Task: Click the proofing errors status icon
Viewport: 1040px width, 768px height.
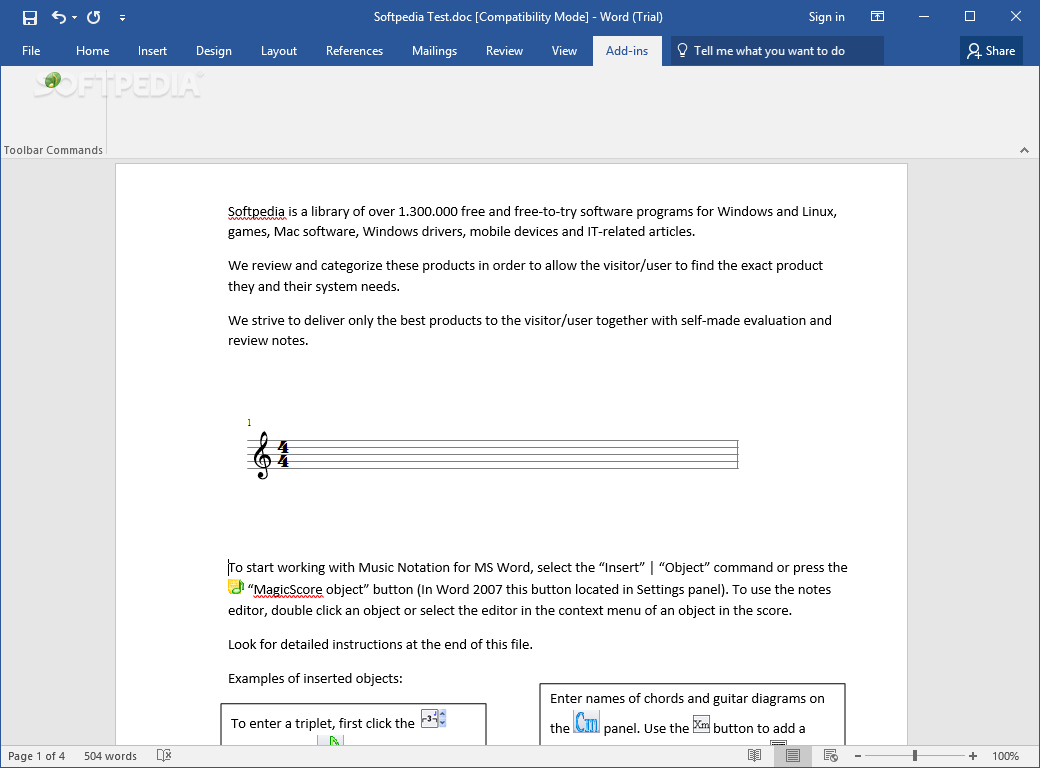Action: tap(164, 755)
